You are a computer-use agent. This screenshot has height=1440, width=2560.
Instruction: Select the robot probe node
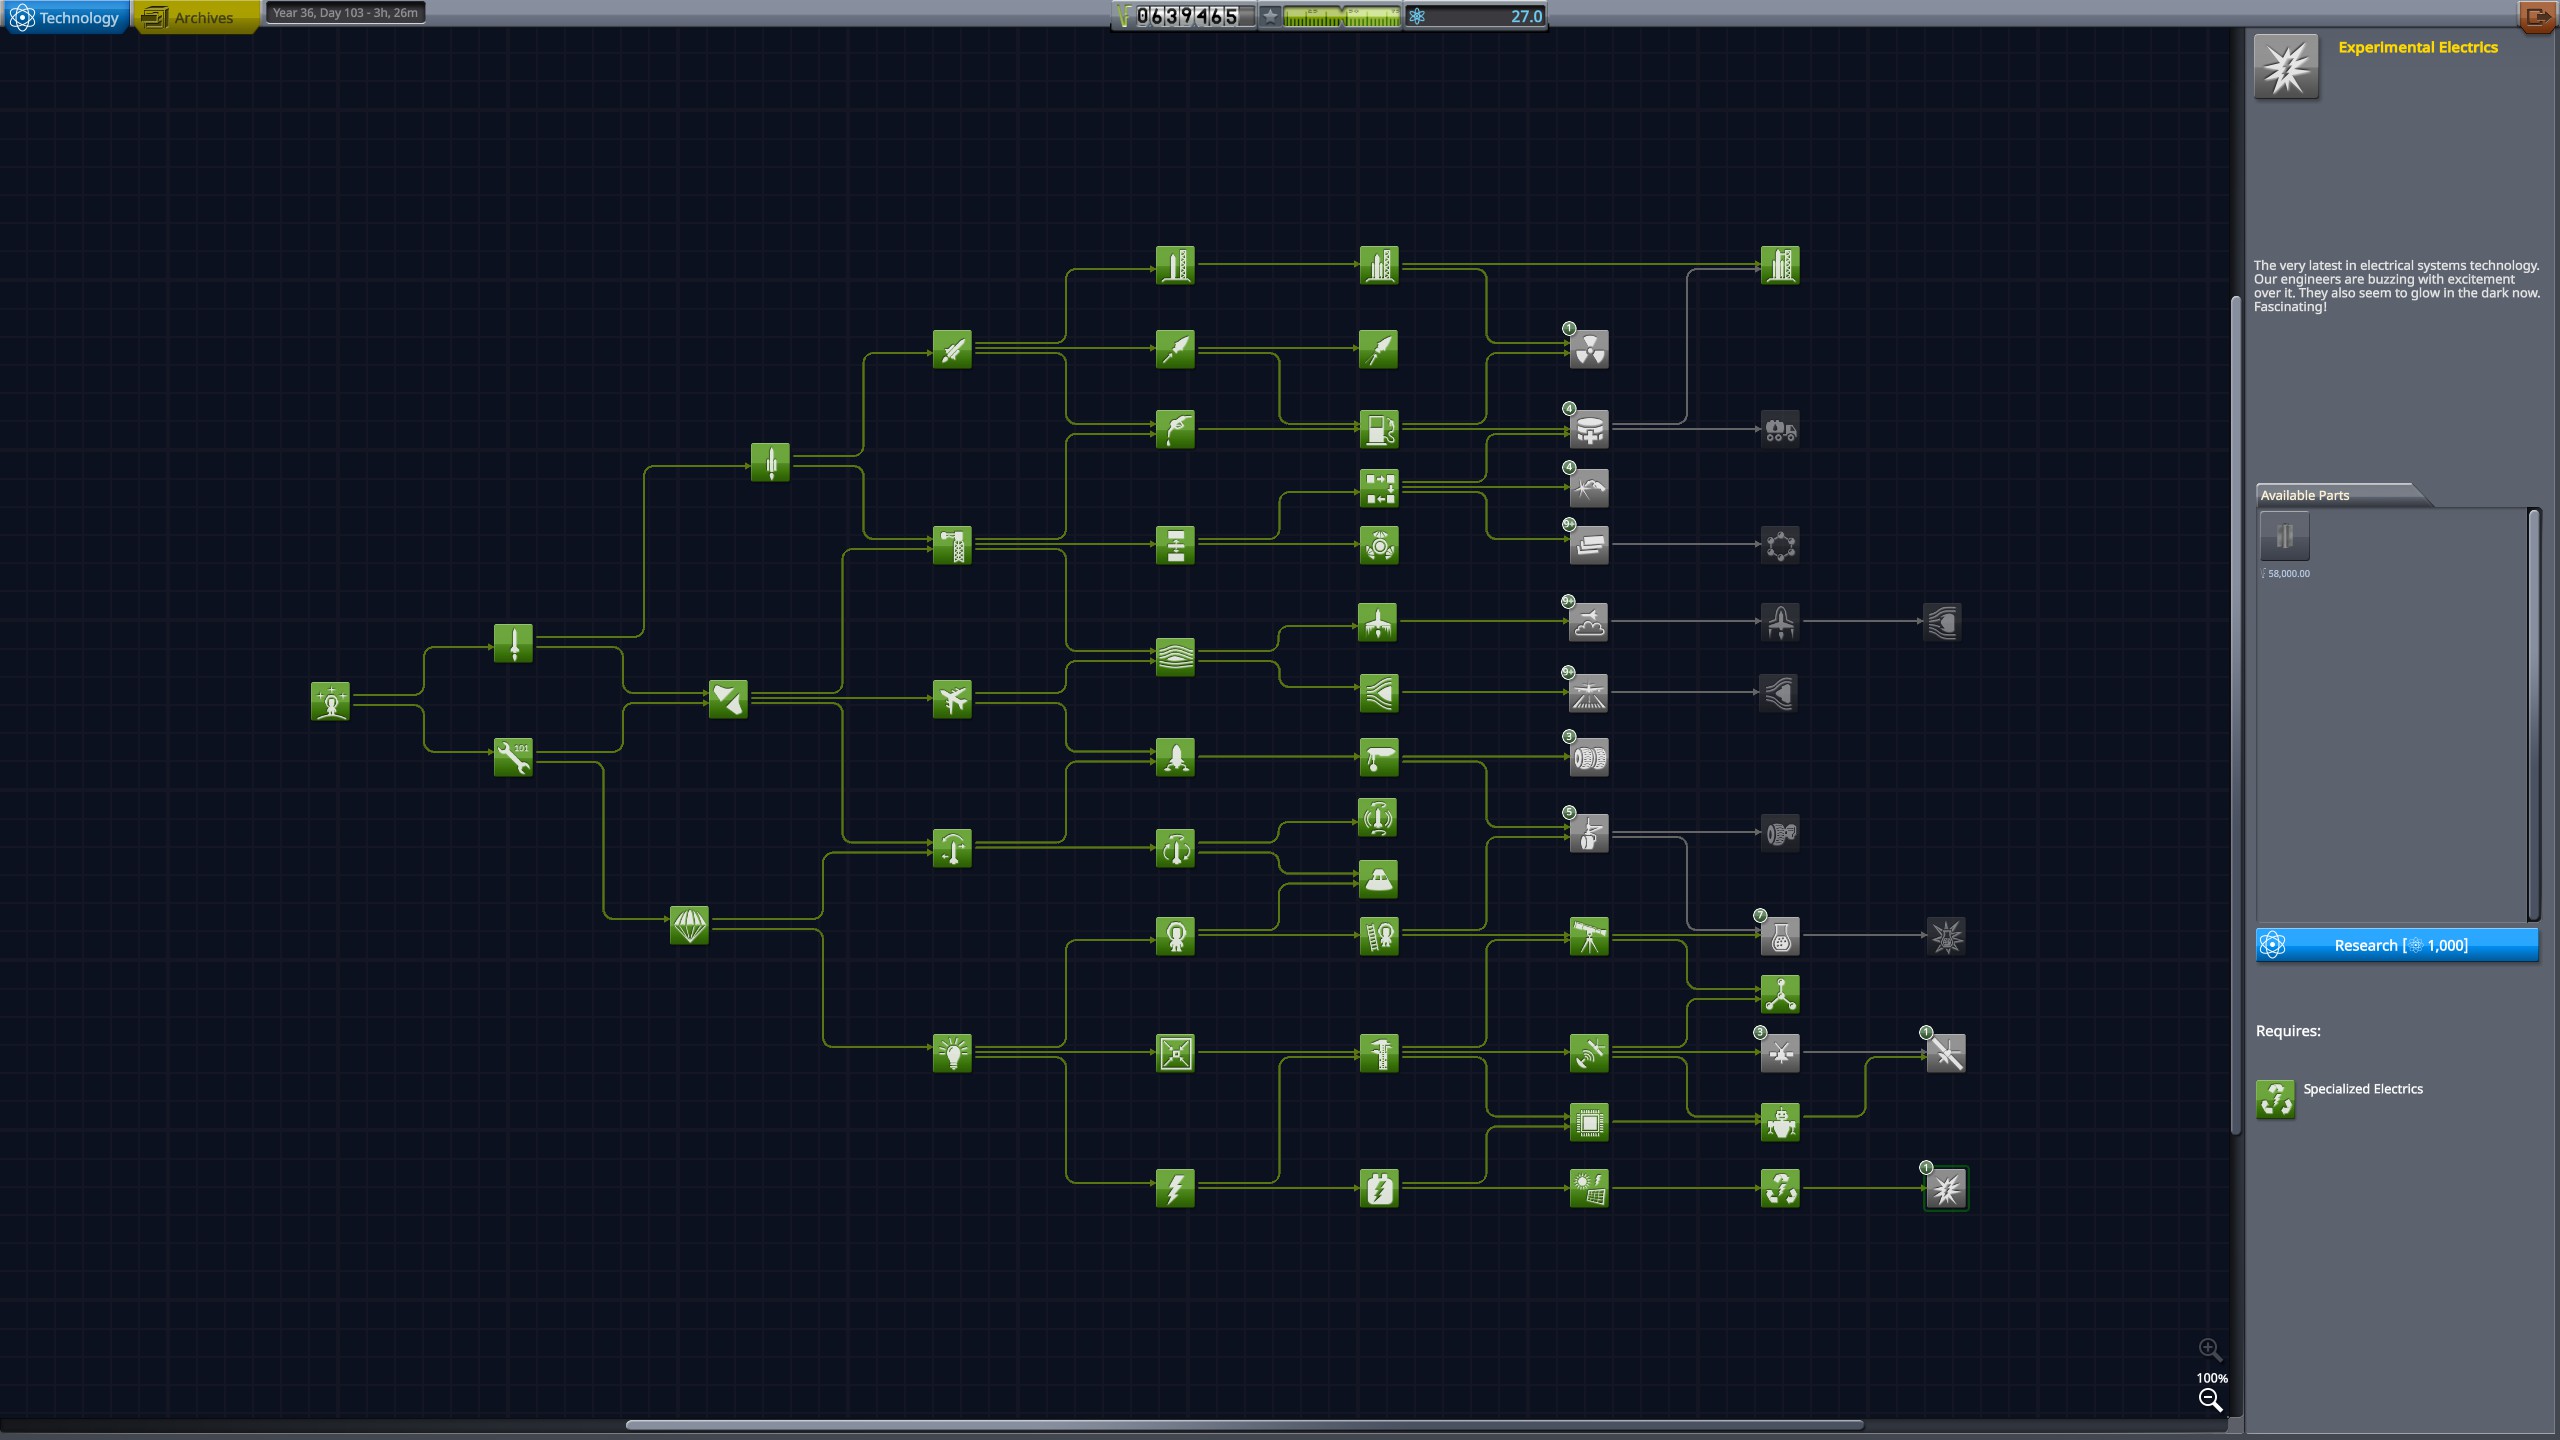click(x=1780, y=1123)
